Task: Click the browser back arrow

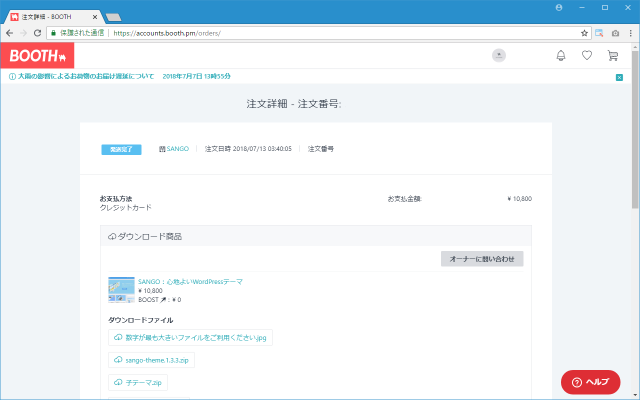Action: point(9,32)
